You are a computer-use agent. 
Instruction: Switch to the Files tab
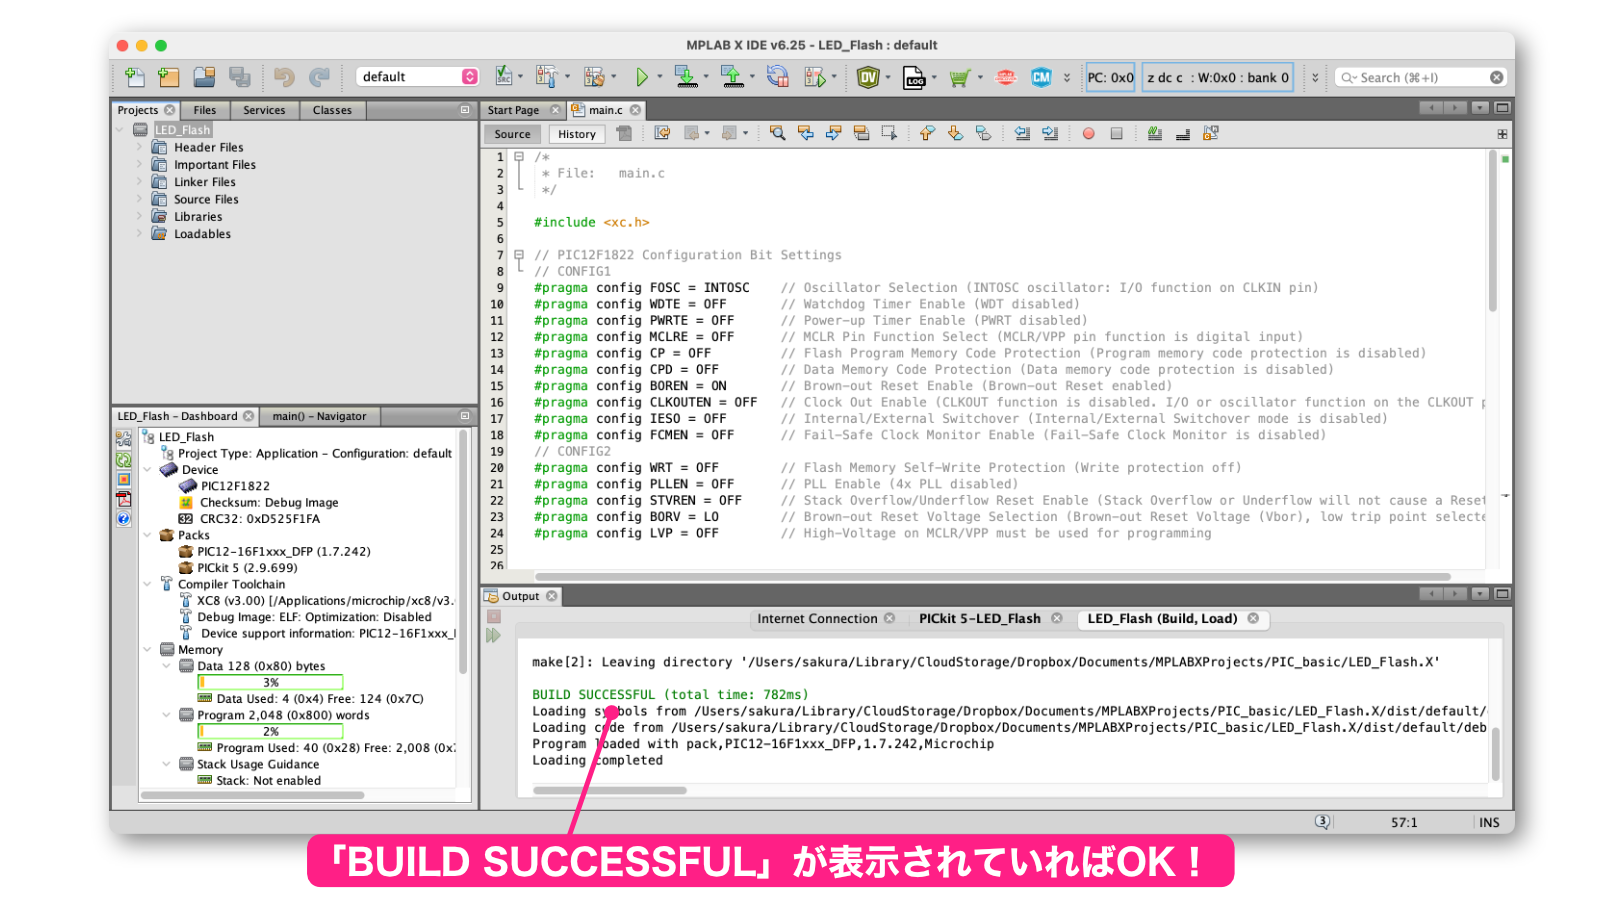[205, 110]
